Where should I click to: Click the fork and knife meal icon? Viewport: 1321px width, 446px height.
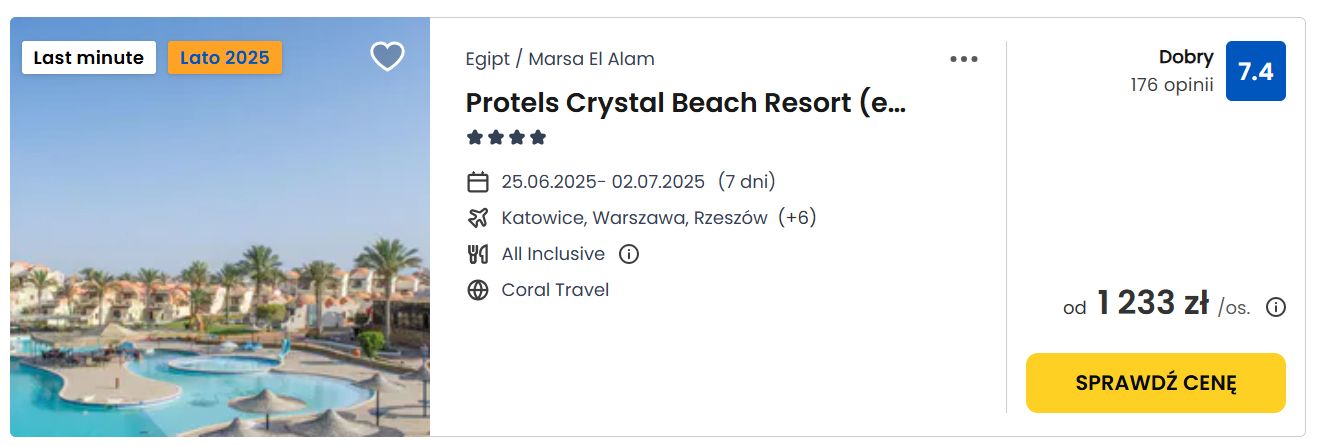point(478,254)
